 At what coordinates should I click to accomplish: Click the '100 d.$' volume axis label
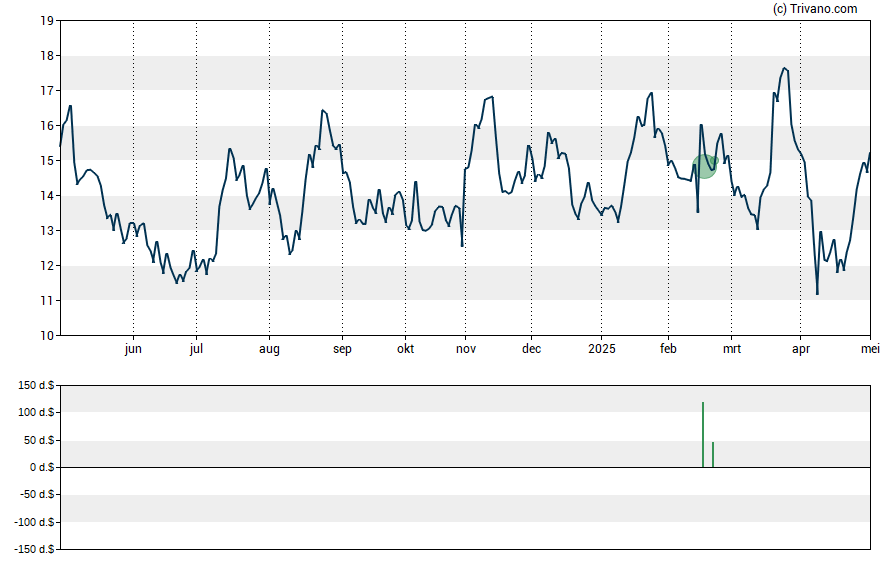36,412
